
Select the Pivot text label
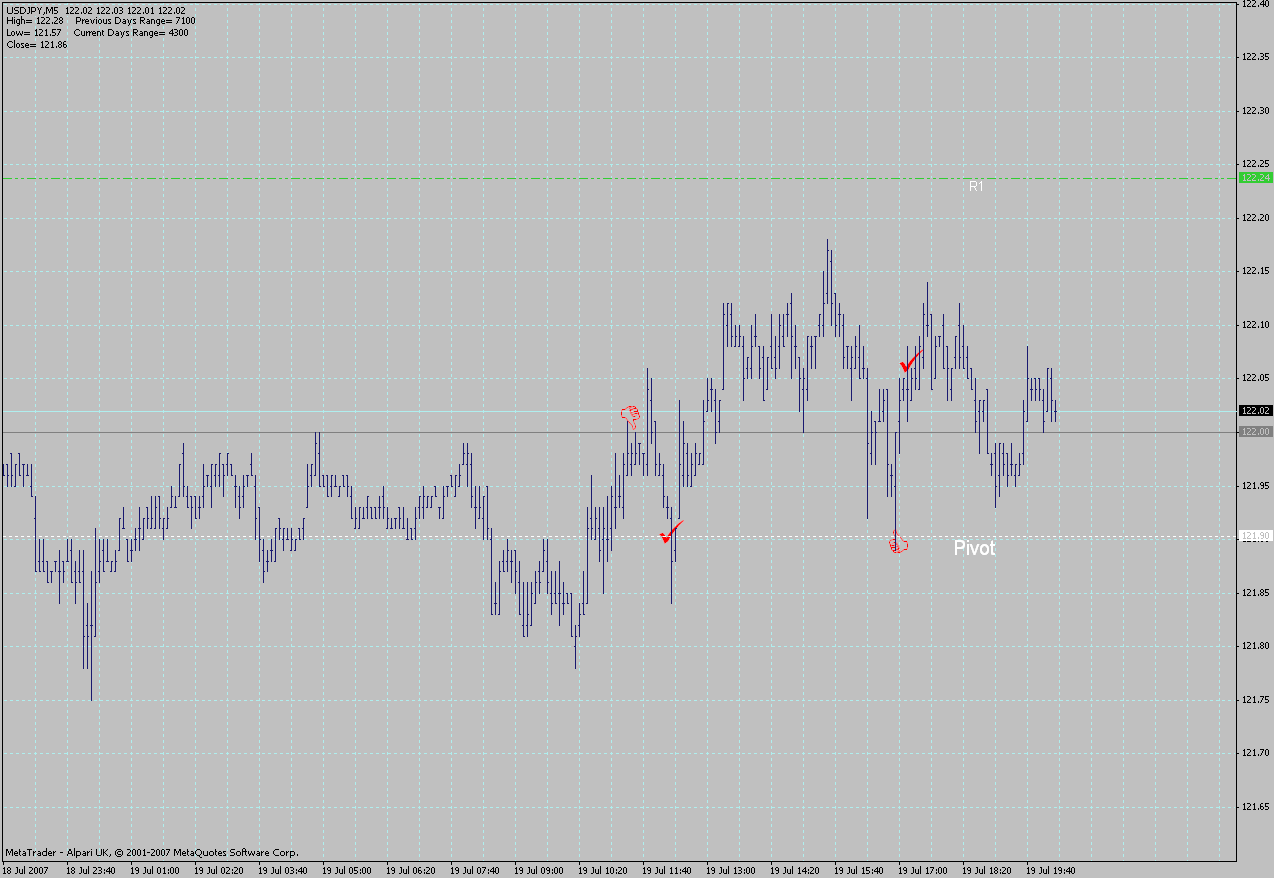[974, 548]
